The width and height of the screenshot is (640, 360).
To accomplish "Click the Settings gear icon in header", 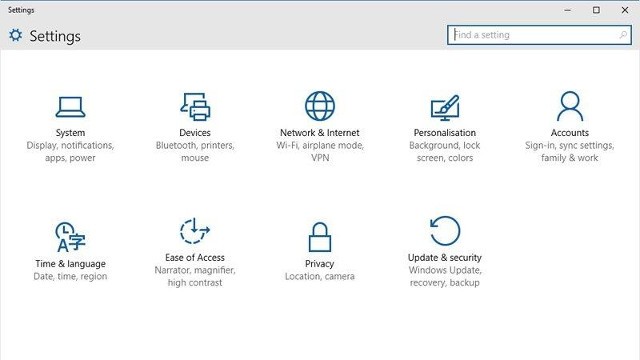I will (x=16, y=36).
